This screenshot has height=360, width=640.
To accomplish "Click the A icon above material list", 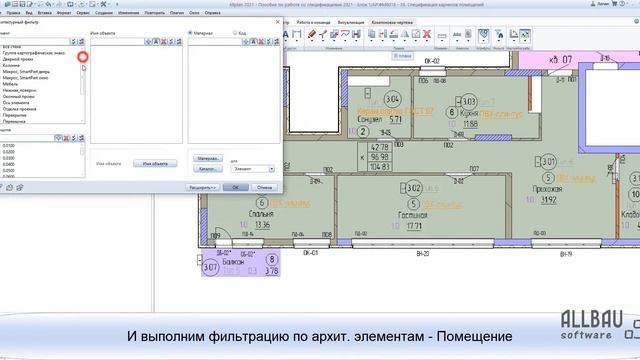I will click(253, 42).
